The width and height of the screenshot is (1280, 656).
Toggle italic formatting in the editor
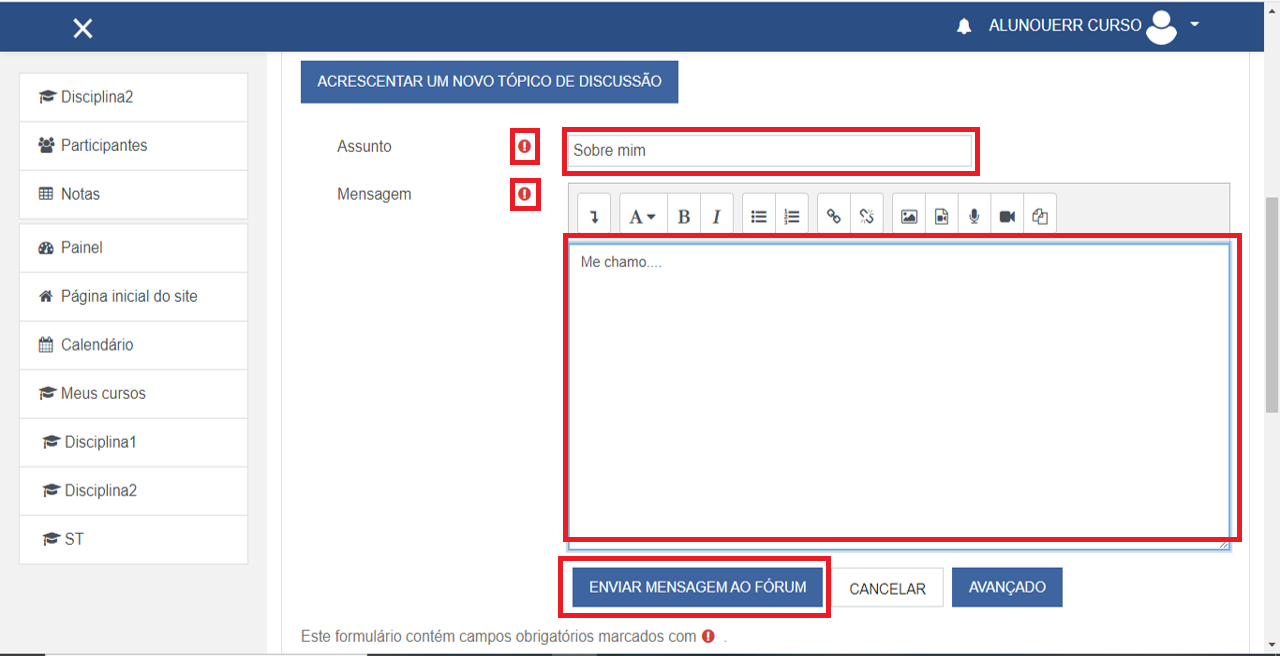(x=716, y=216)
